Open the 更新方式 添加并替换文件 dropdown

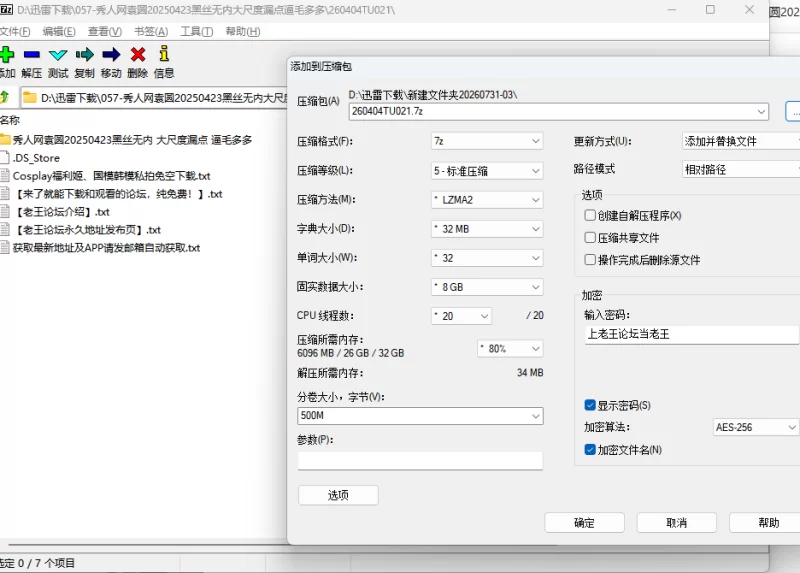[741, 141]
